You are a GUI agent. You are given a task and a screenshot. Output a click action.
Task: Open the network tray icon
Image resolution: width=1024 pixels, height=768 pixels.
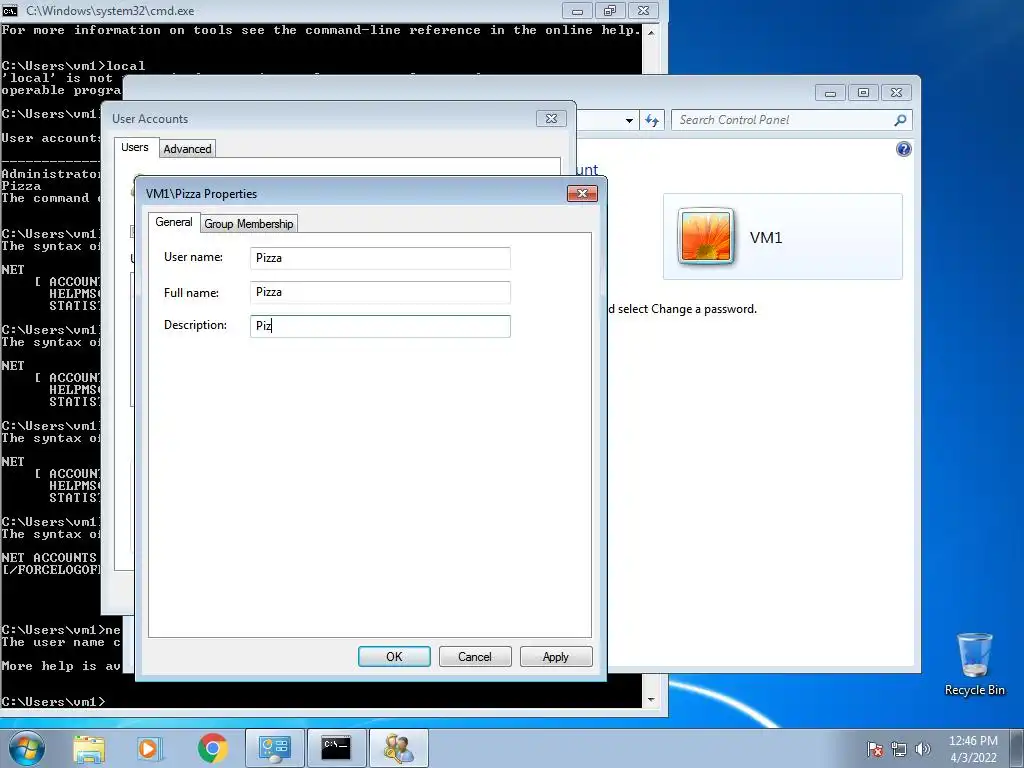(899, 749)
